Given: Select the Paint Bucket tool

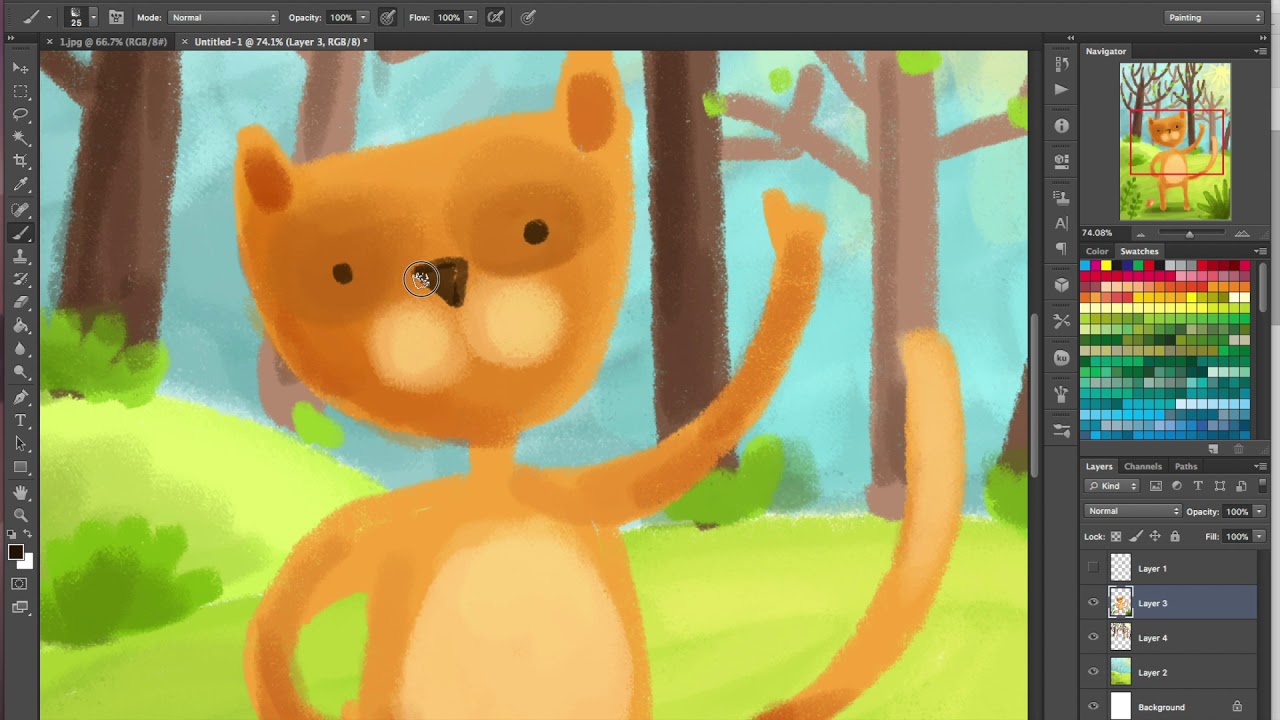Looking at the screenshot, I should point(20,326).
